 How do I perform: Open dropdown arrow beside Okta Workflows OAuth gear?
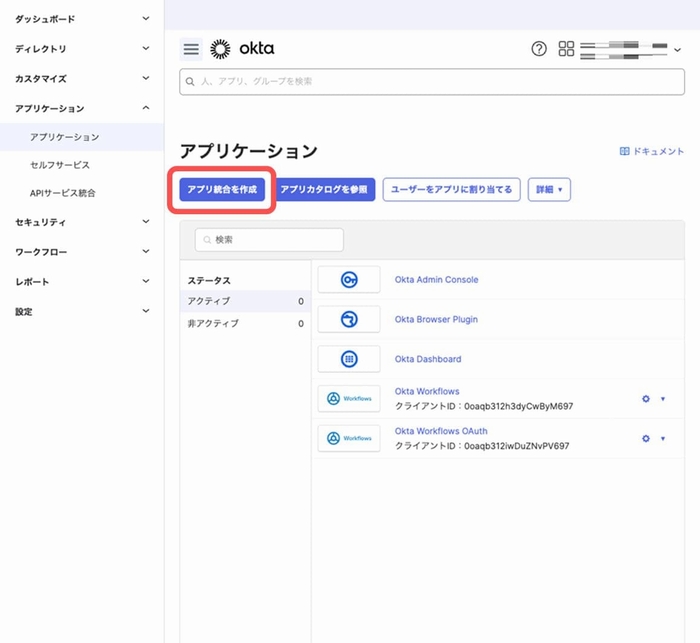662,438
